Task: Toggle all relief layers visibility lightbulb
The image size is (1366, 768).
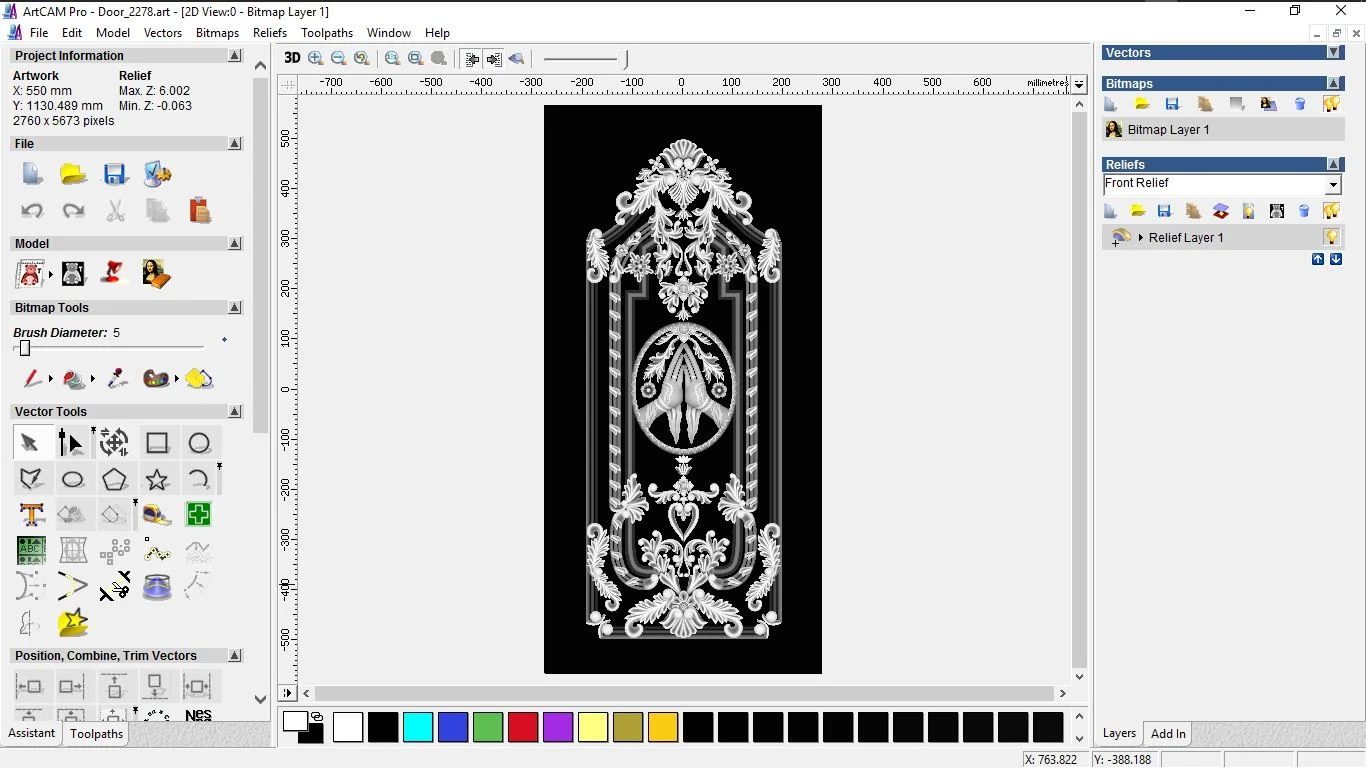Action: (1331, 211)
